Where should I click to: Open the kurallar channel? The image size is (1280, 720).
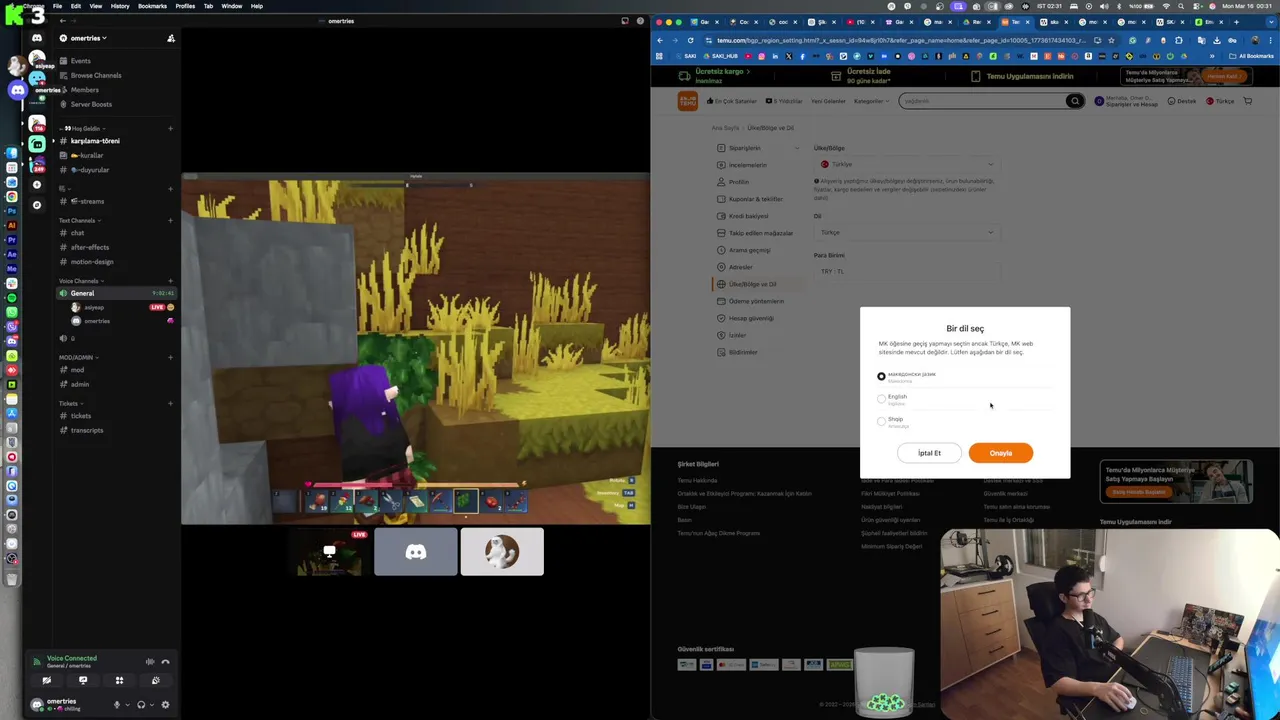[x=86, y=155]
